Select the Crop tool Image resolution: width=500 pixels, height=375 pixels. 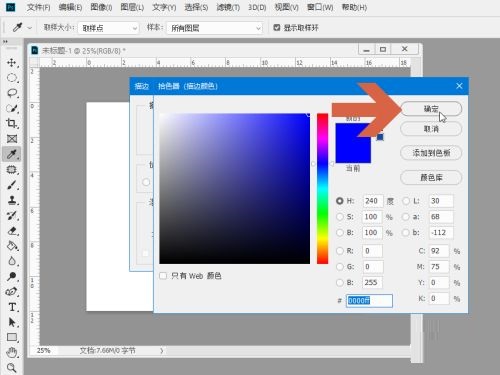[x=12, y=123]
